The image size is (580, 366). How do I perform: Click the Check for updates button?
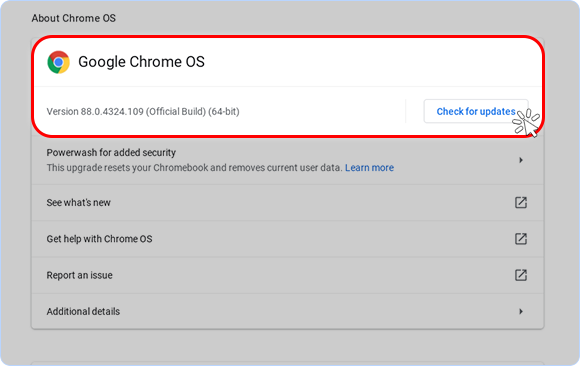tap(476, 111)
